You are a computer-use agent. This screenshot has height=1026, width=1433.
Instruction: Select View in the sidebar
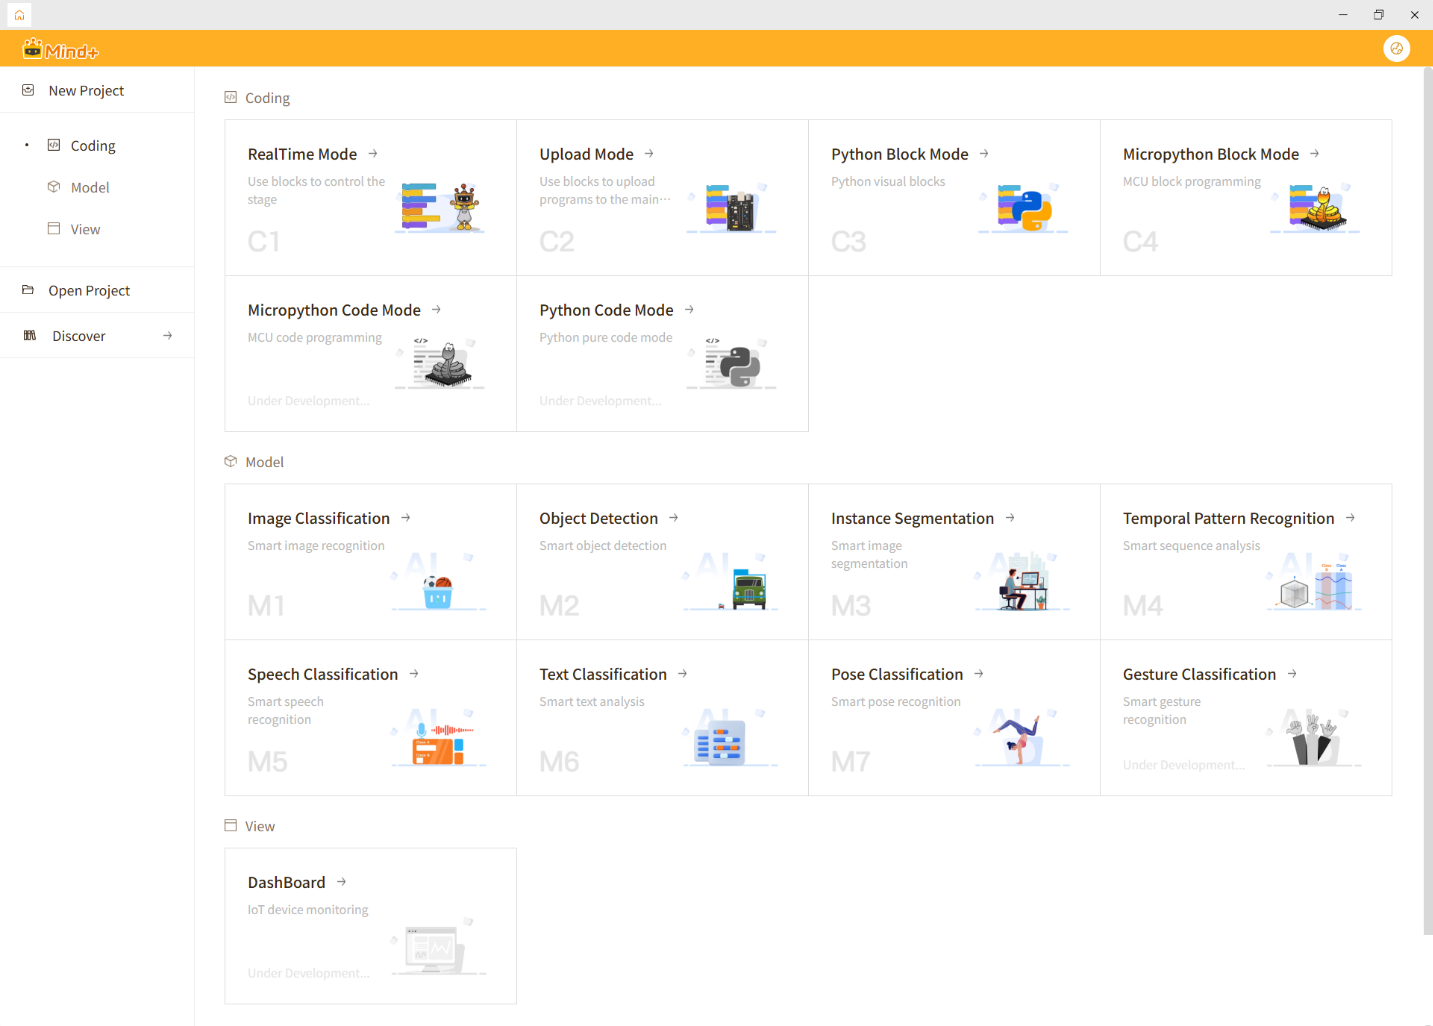(85, 230)
